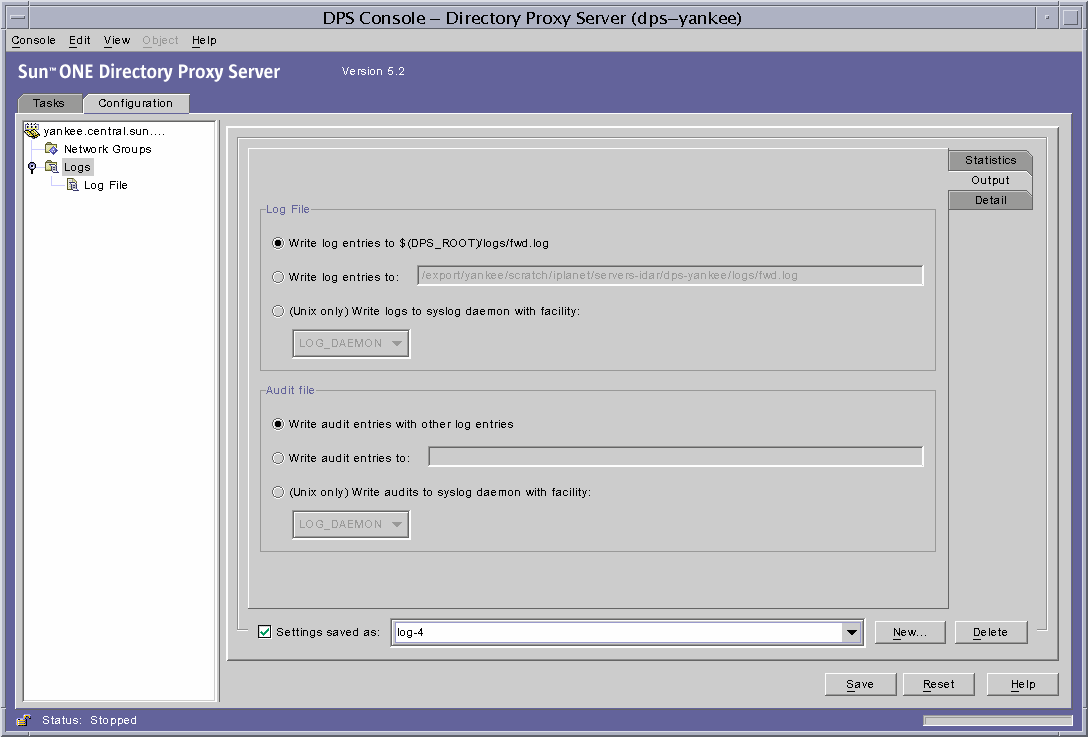Image resolution: width=1088 pixels, height=737 pixels.
Task: Select the Logs tree item
Action: click(x=77, y=167)
